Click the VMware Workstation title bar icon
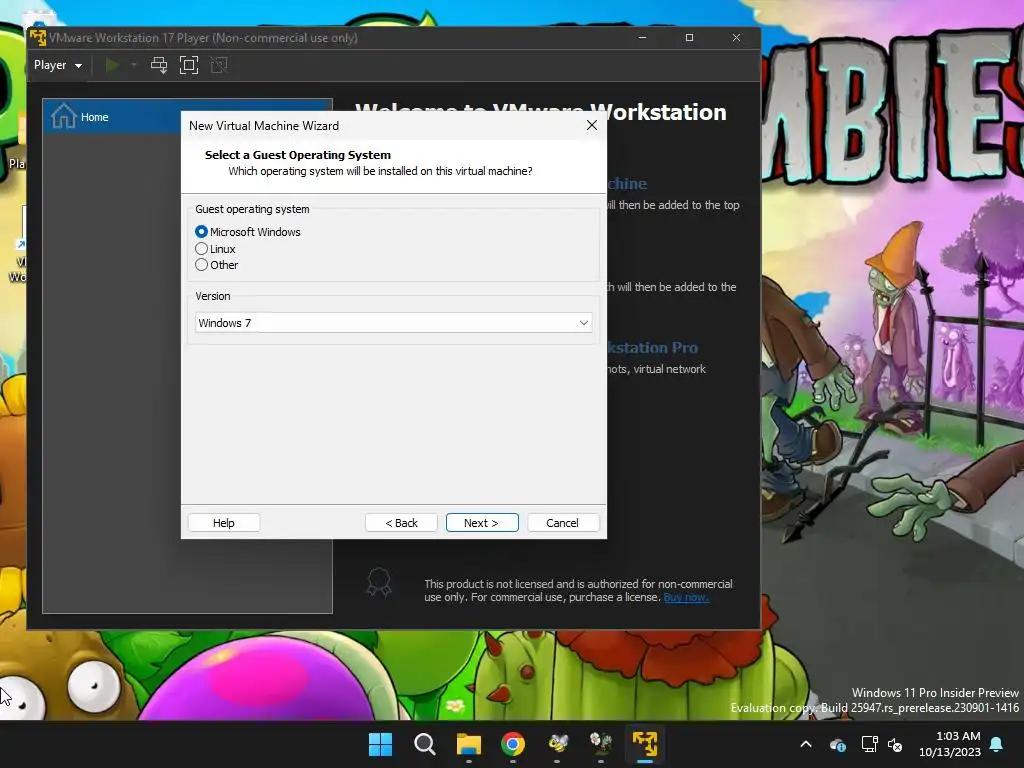 tap(38, 38)
